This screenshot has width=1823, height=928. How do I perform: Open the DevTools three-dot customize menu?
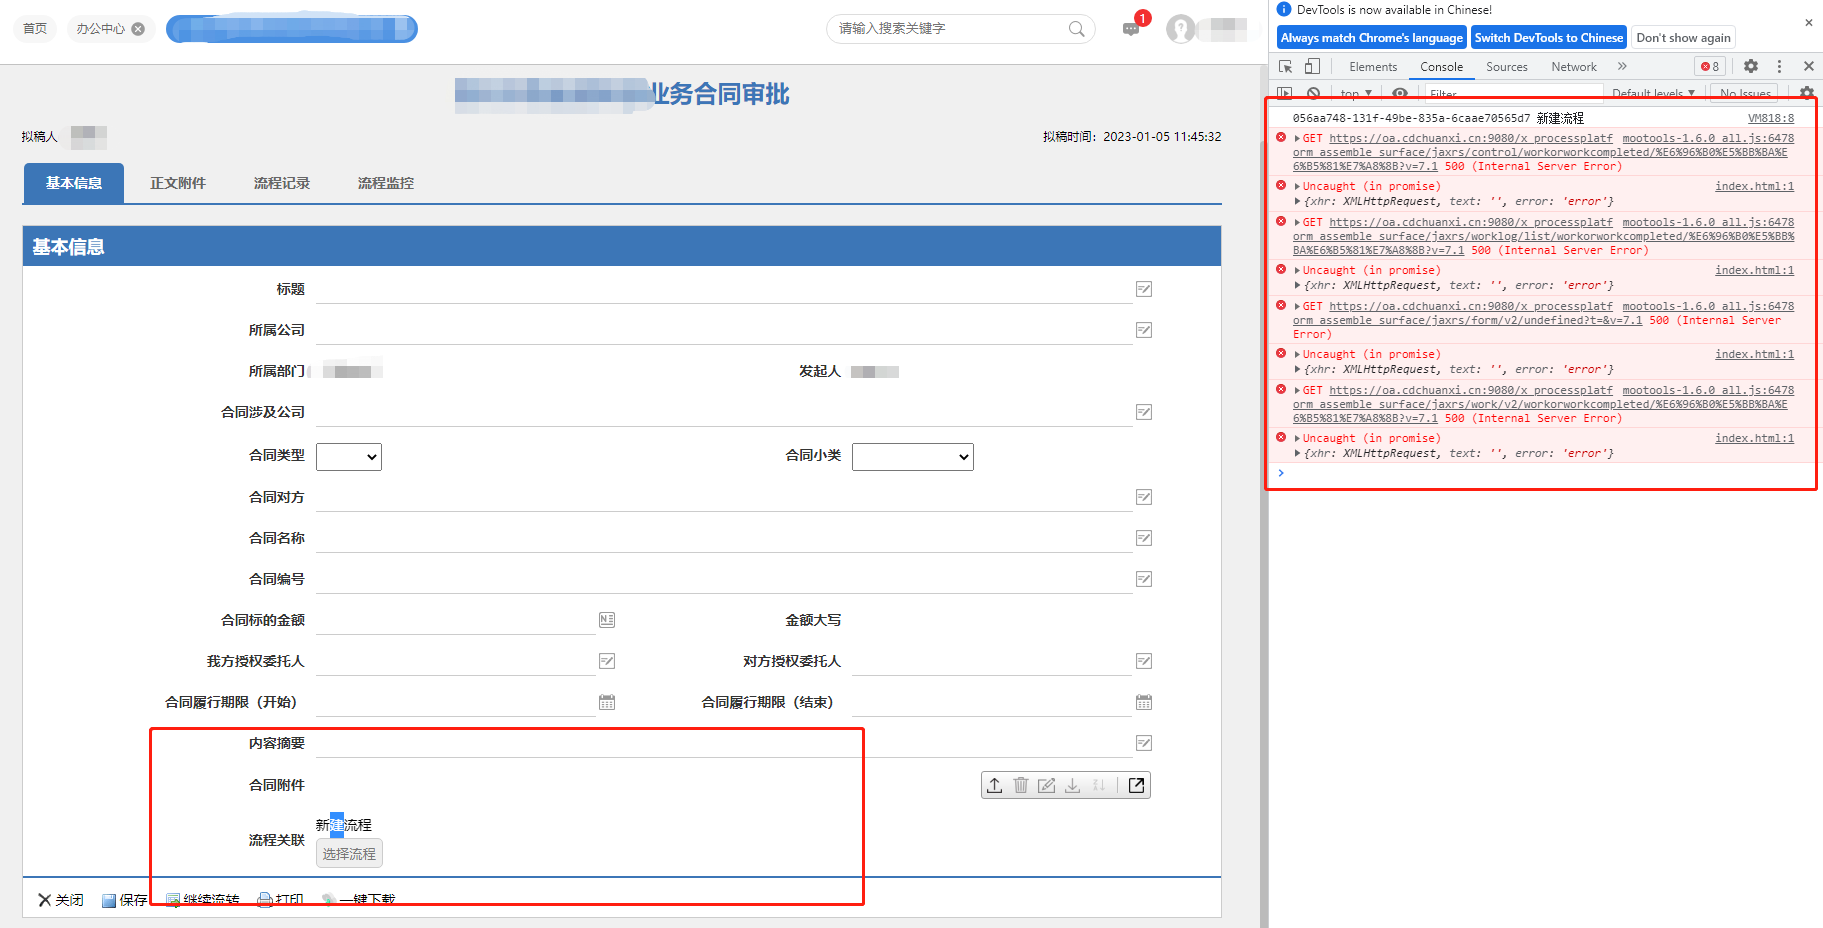[1779, 66]
